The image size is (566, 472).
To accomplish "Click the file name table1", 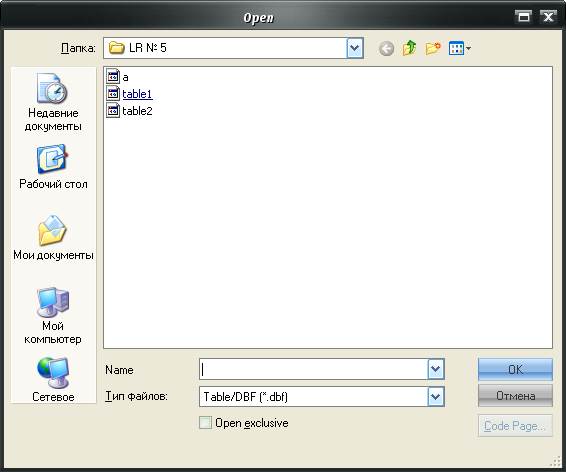I will [137, 94].
